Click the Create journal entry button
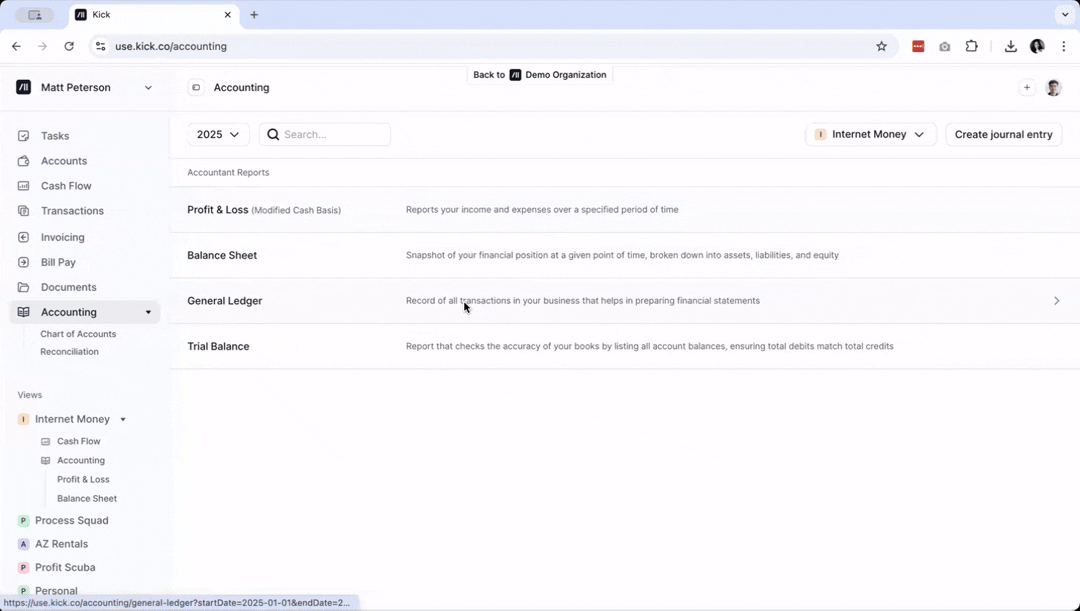Image resolution: width=1080 pixels, height=611 pixels. pos(1003,134)
